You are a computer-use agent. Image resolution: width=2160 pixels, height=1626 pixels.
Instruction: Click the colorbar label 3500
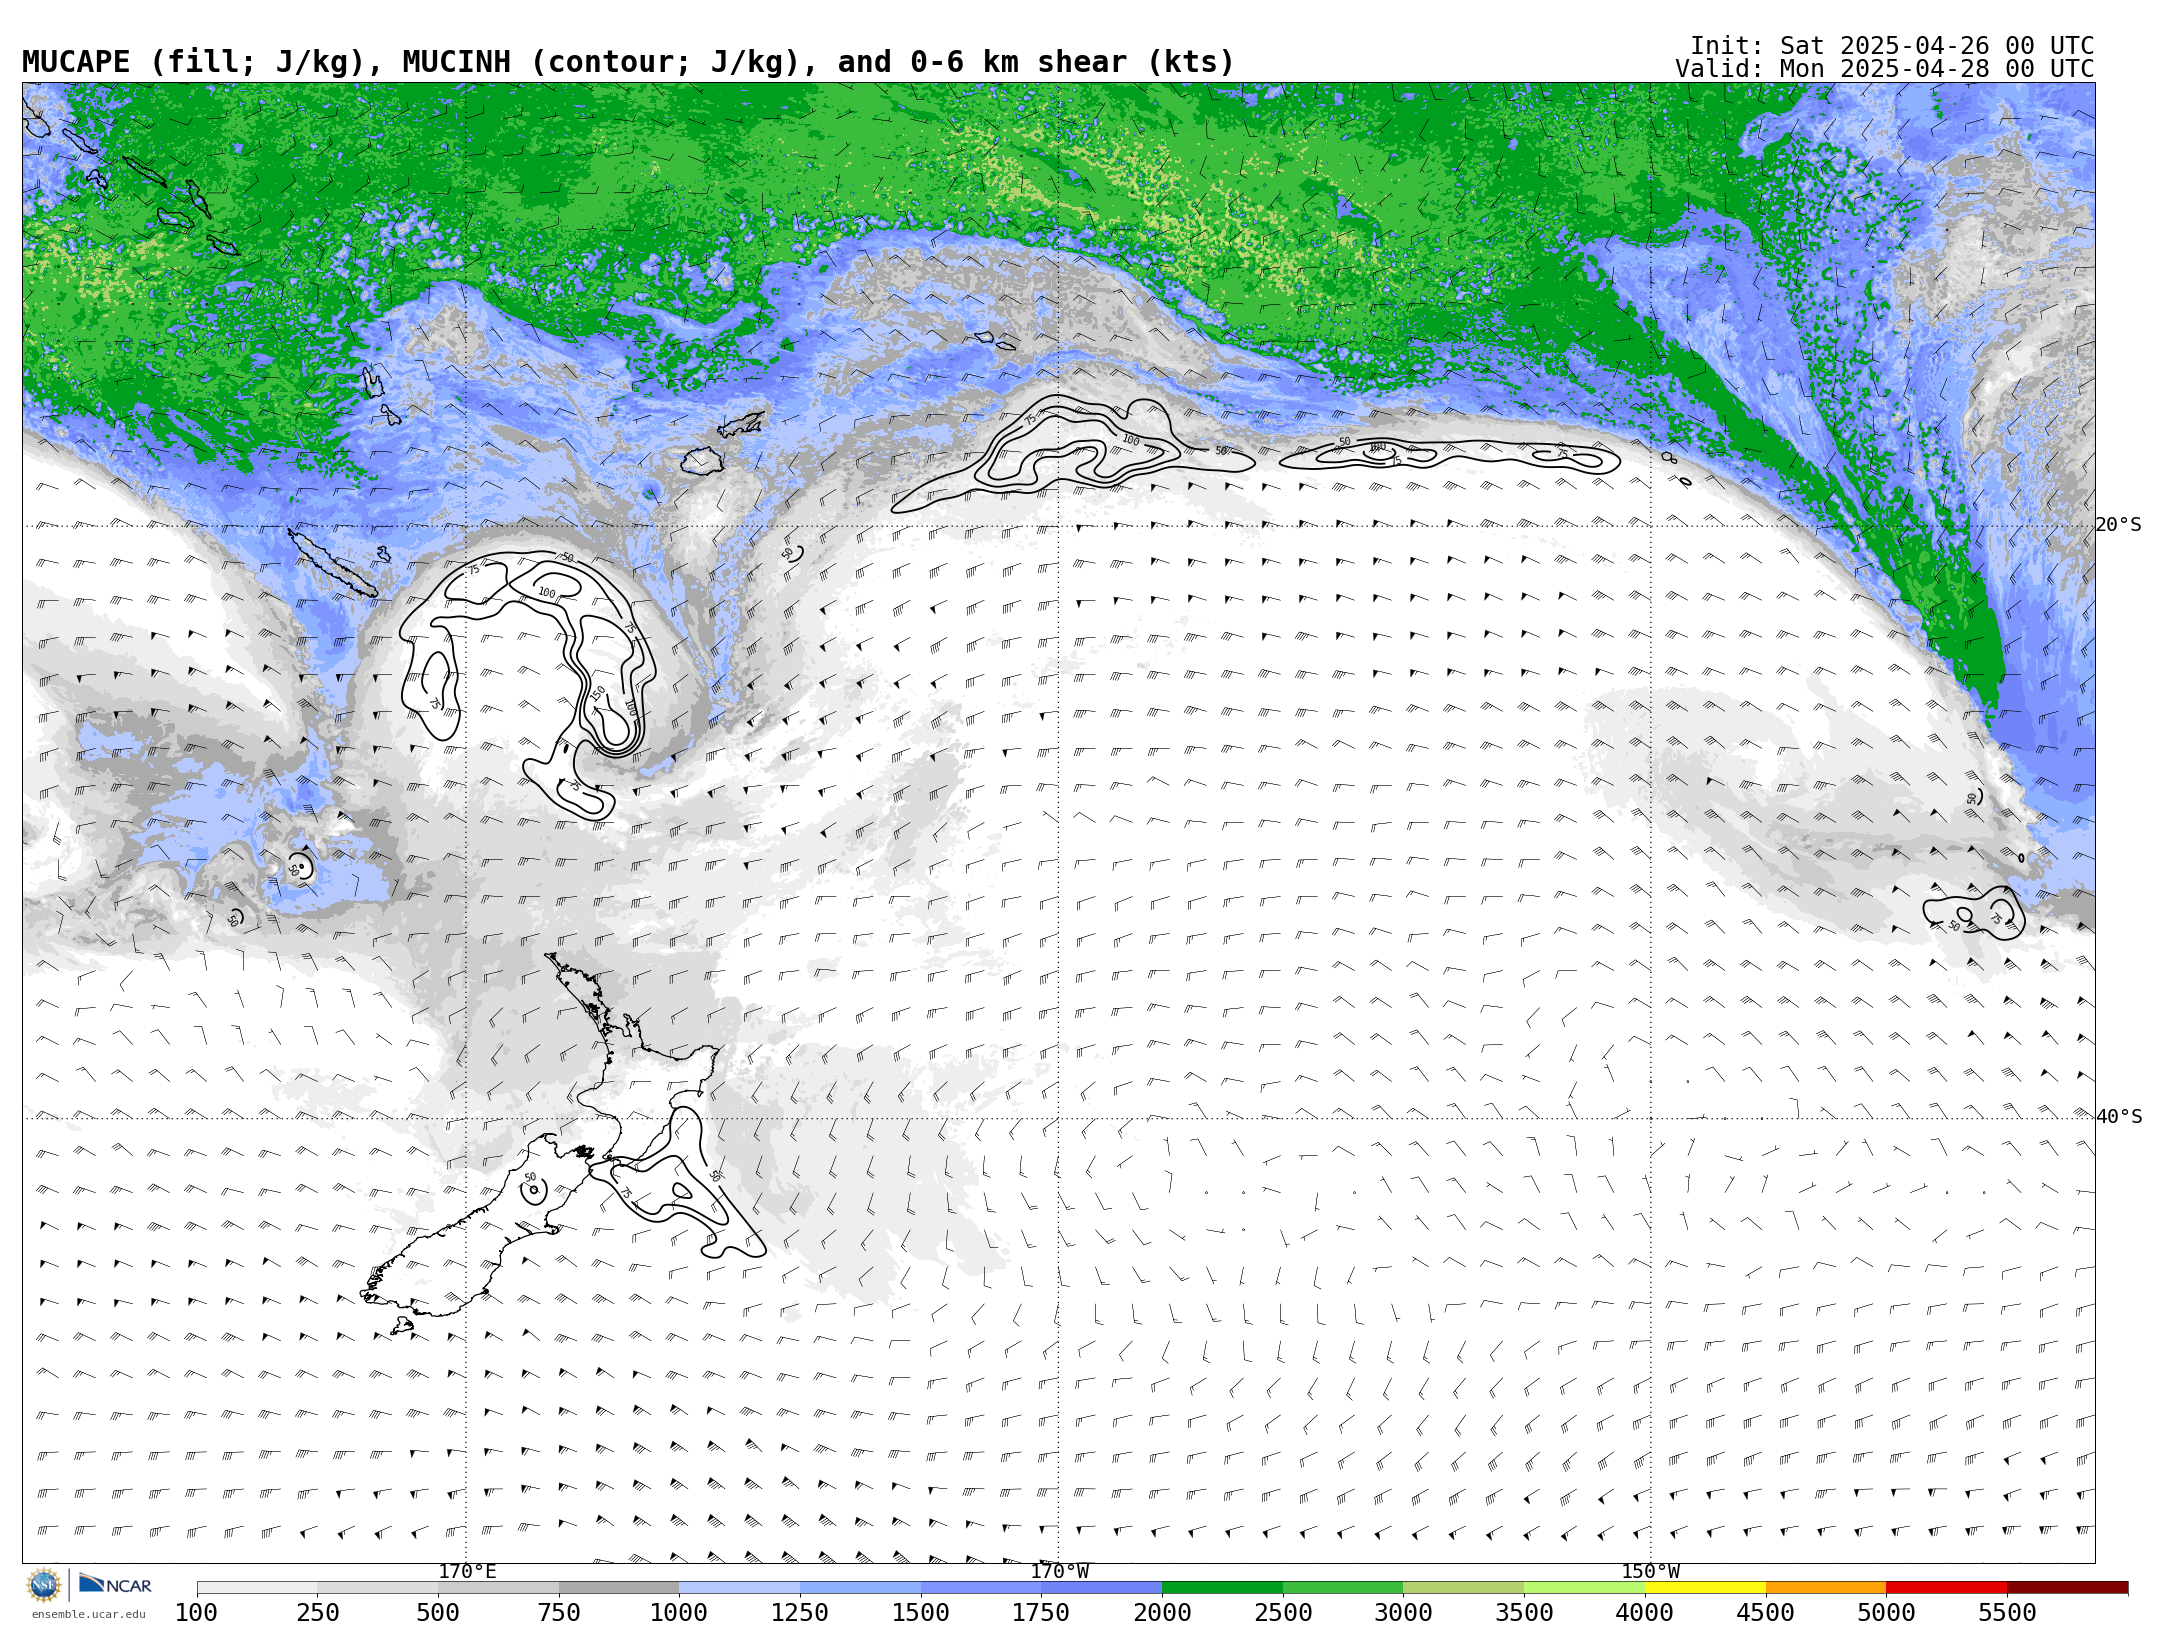[1524, 1613]
